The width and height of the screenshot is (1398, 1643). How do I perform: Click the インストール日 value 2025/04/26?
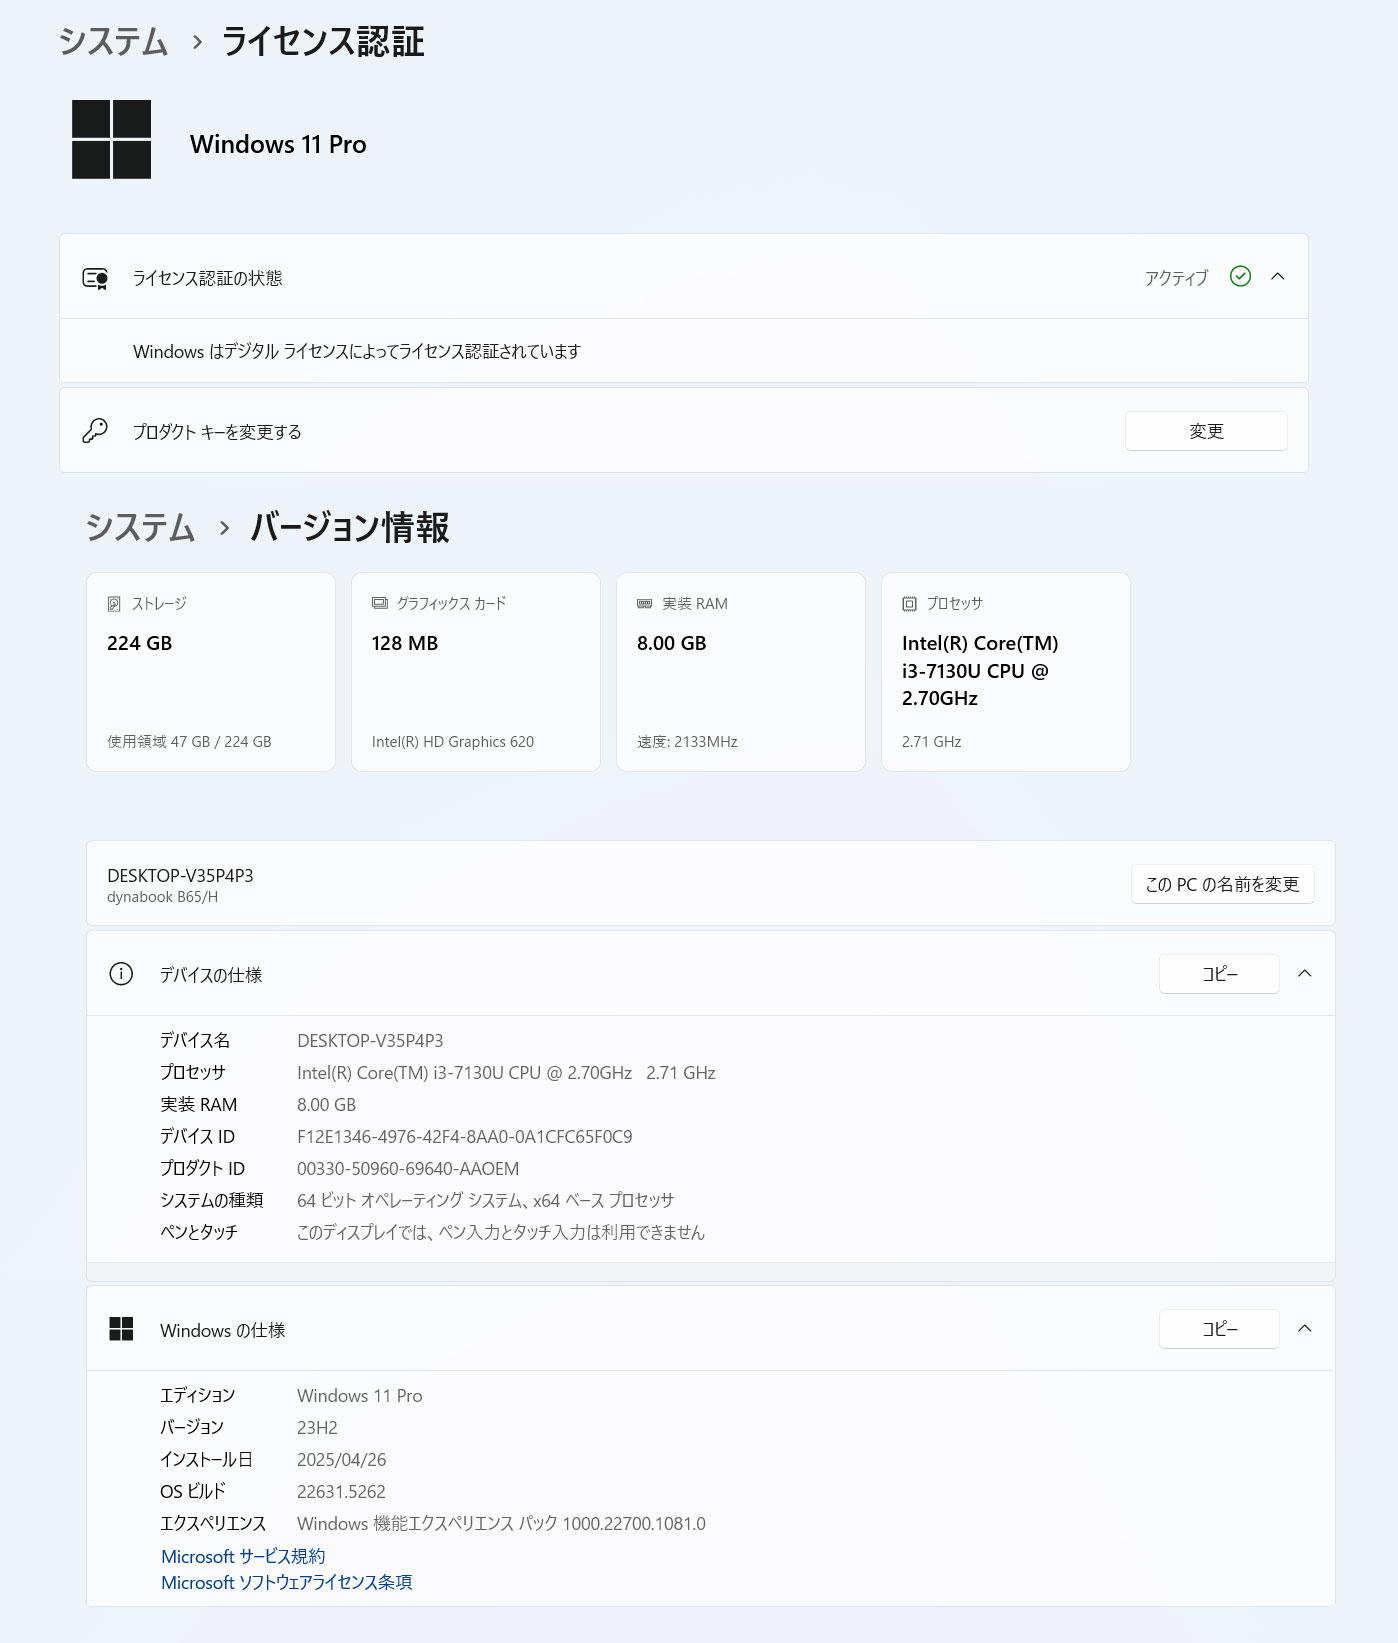342,1460
